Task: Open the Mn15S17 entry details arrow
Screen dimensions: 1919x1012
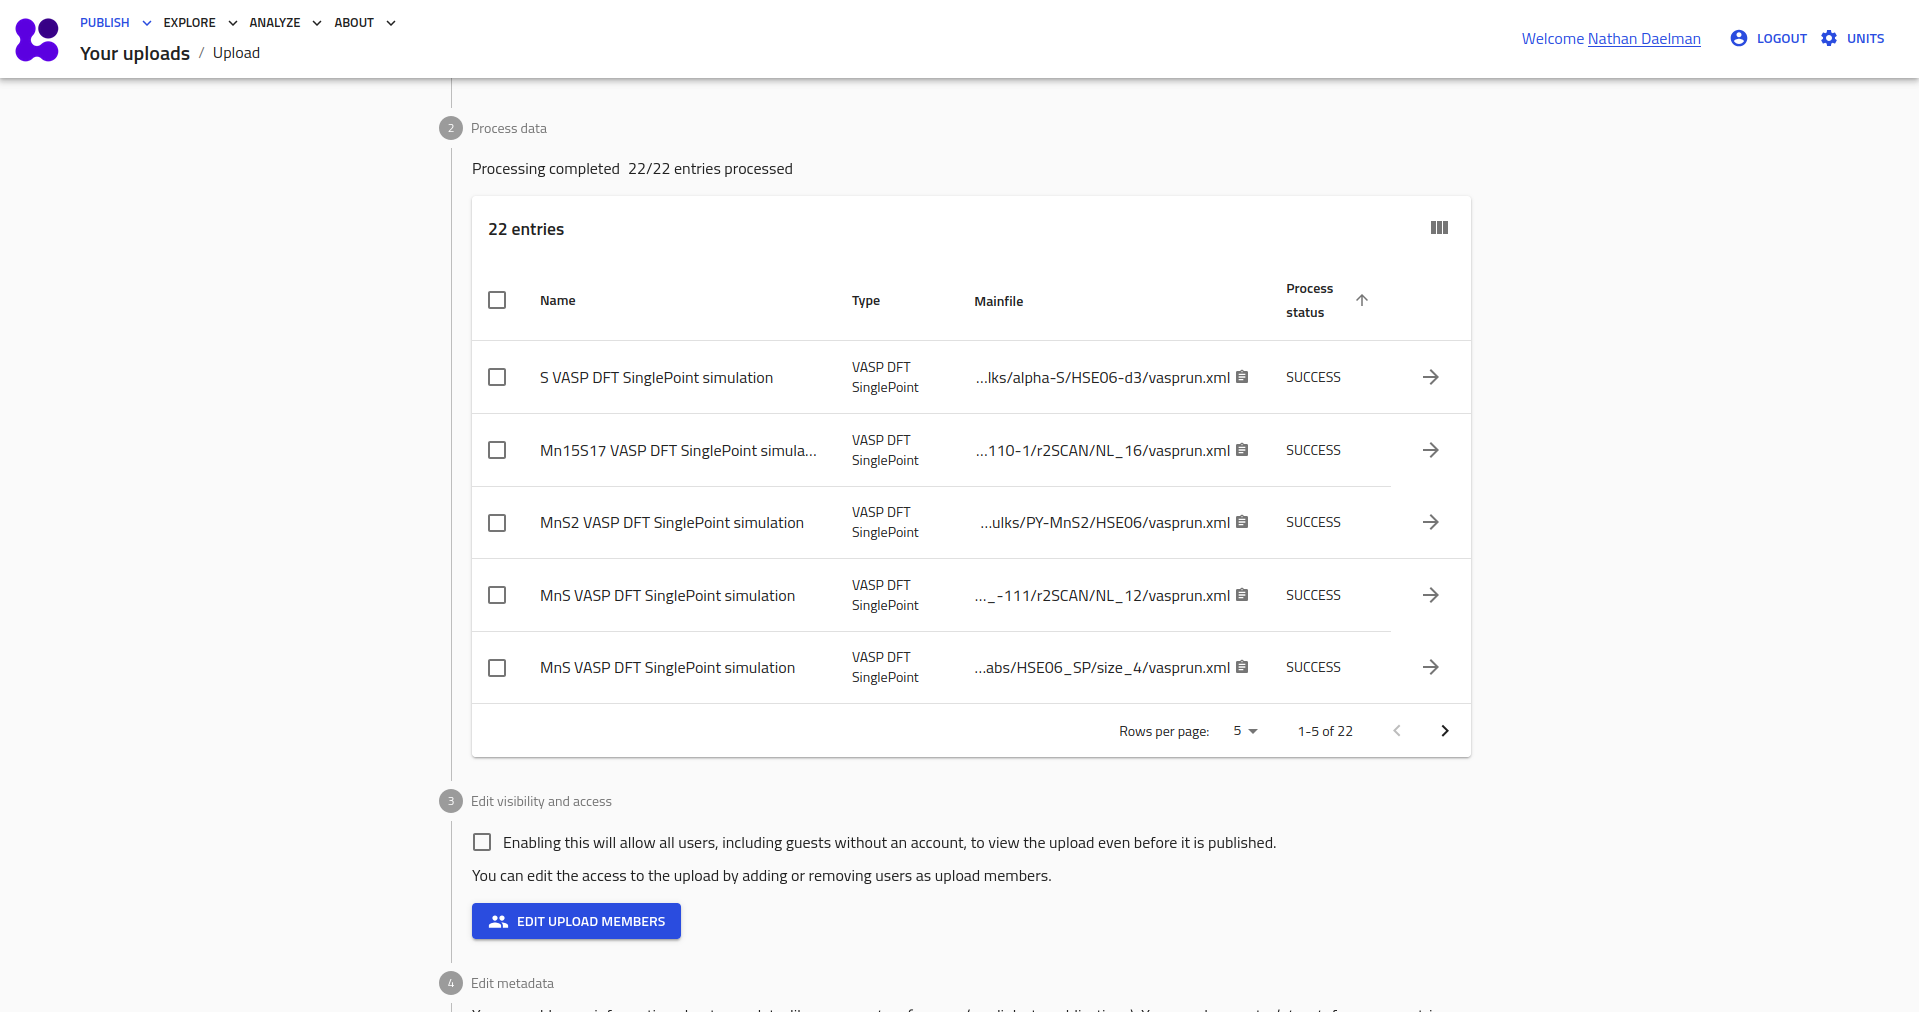Action: click(1430, 450)
